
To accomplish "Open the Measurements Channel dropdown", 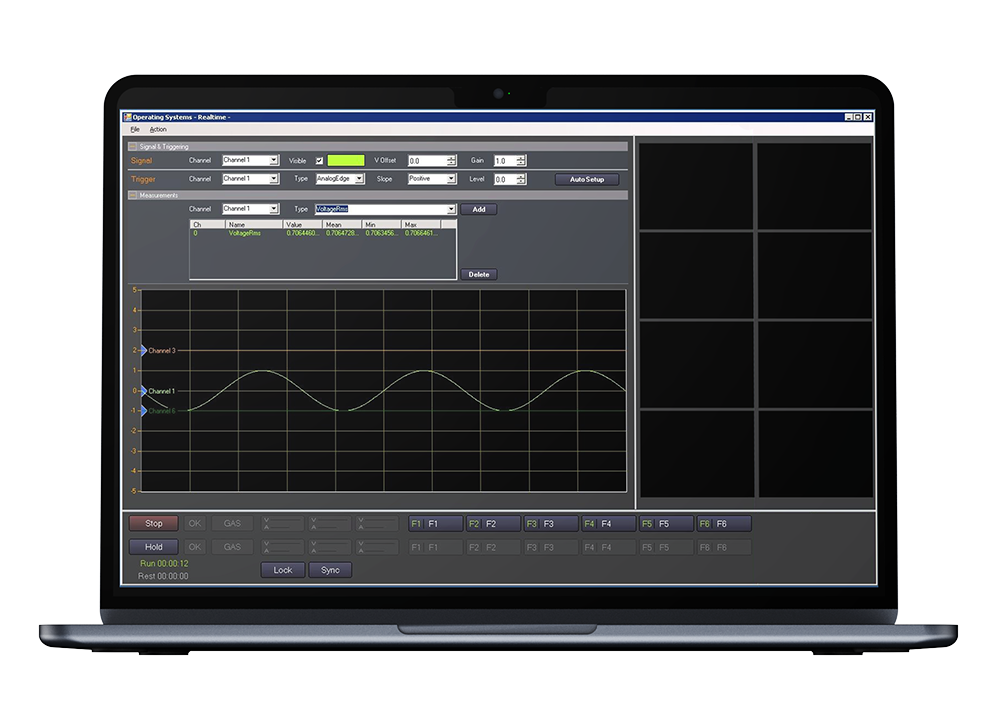I will click(x=251, y=209).
